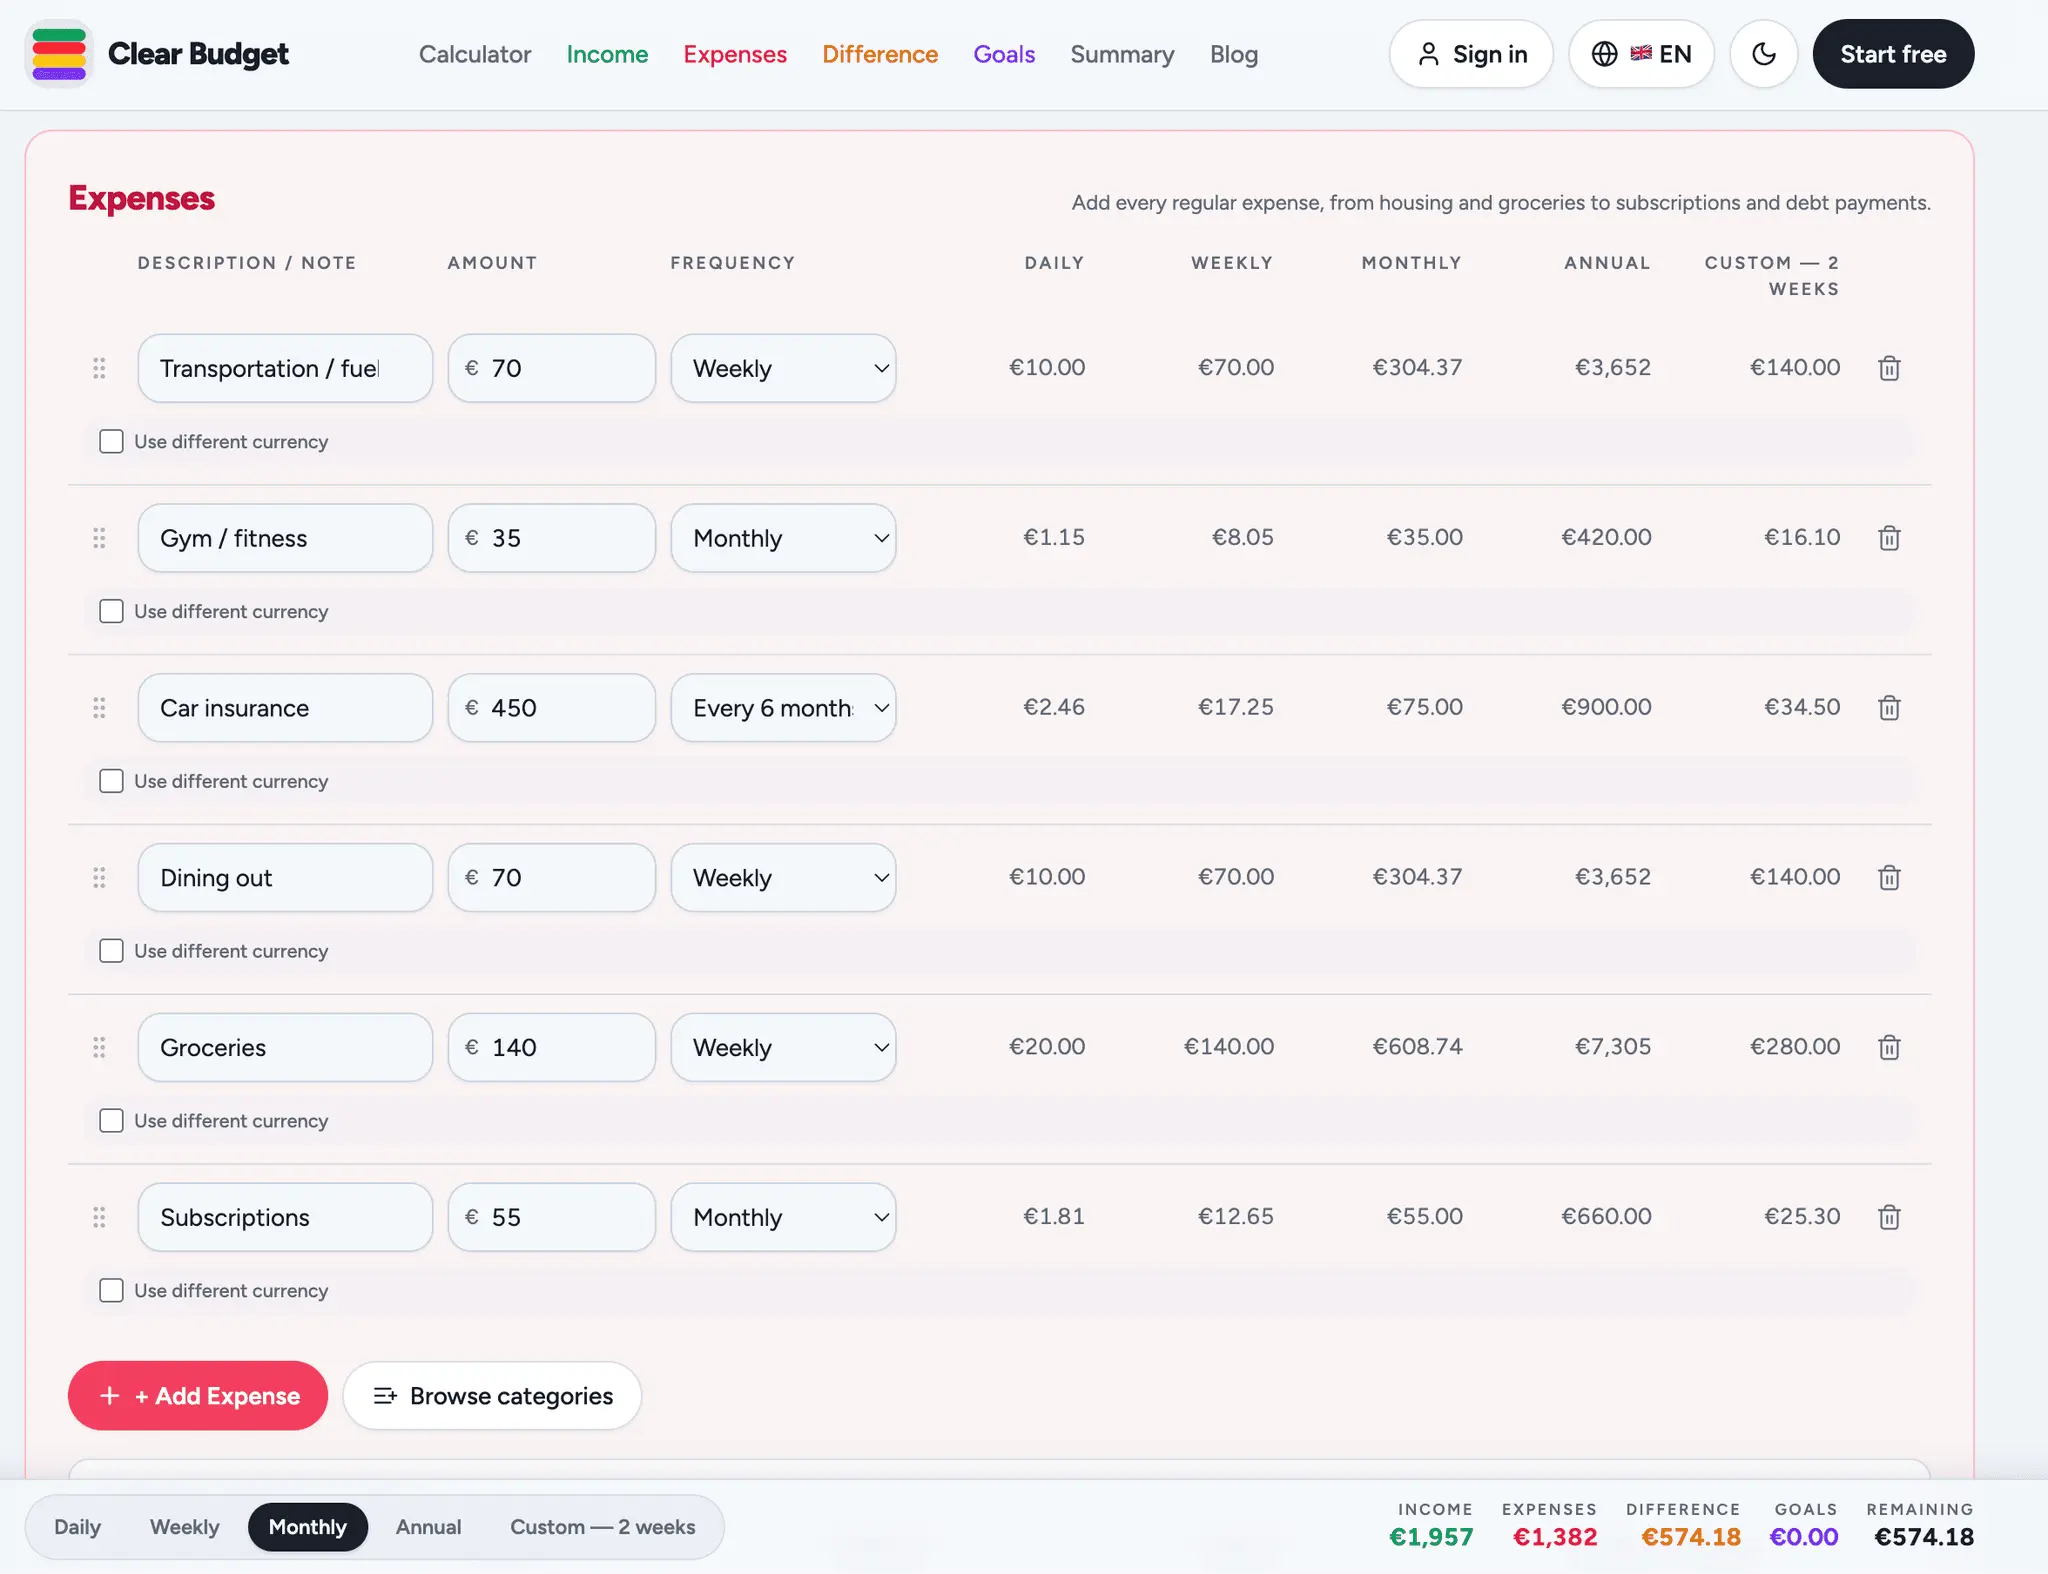Click the Sign in button
The width and height of the screenshot is (2048, 1574).
[x=1471, y=54]
